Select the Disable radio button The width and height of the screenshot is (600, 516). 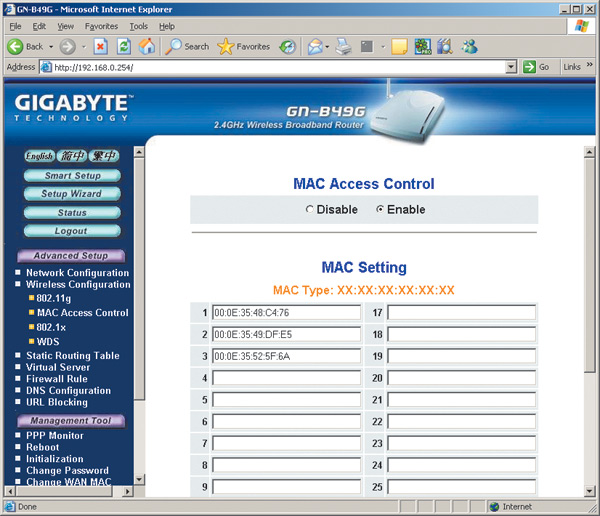[309, 209]
